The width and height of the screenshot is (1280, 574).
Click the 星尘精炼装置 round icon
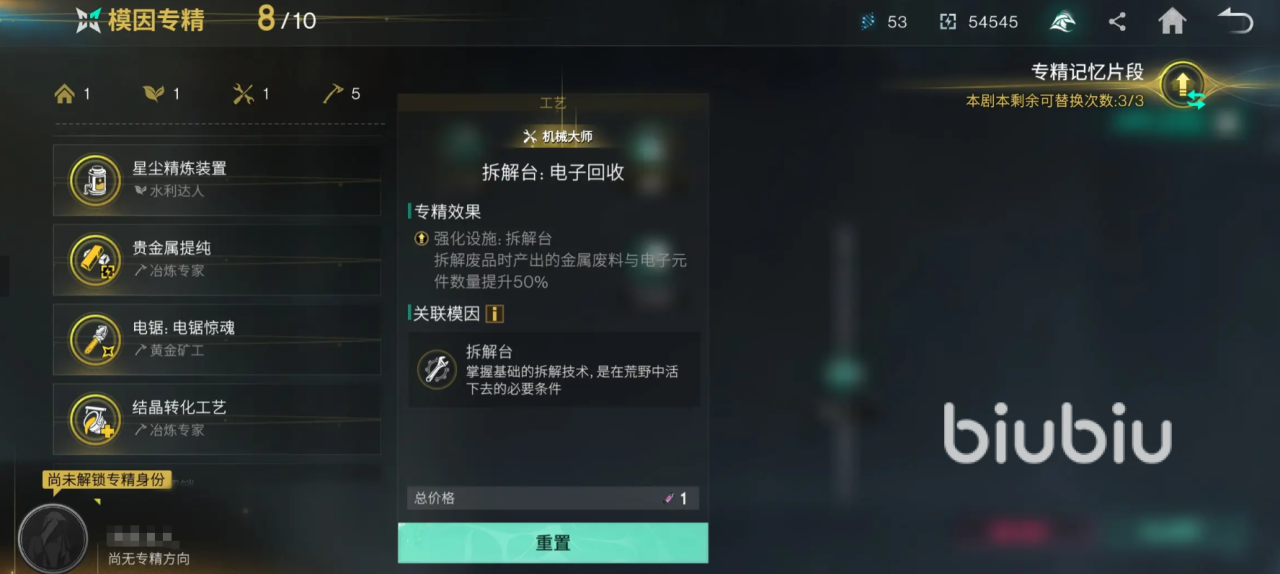point(96,180)
